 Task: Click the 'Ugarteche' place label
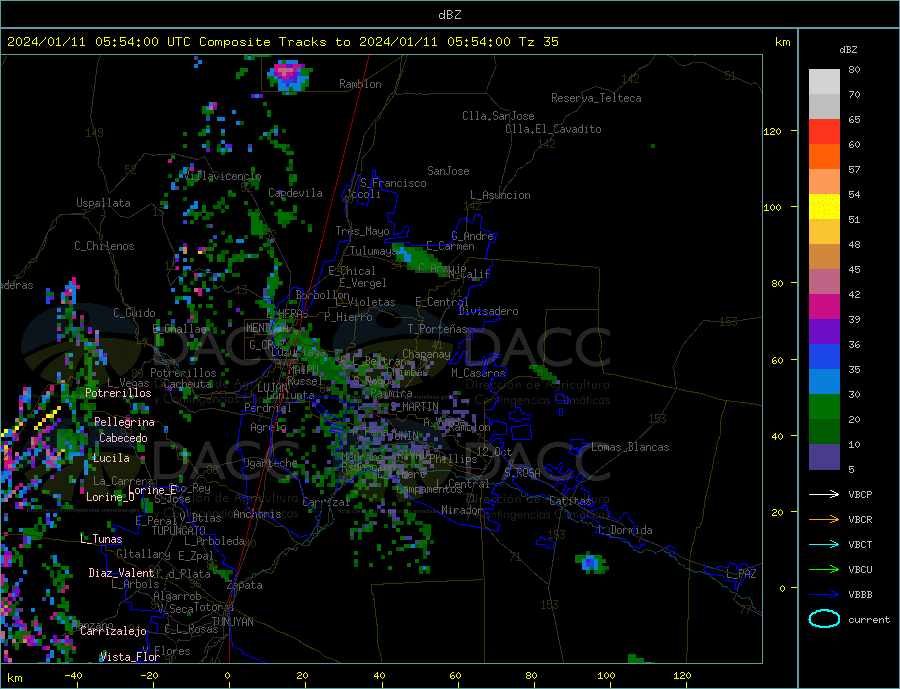(x=270, y=463)
